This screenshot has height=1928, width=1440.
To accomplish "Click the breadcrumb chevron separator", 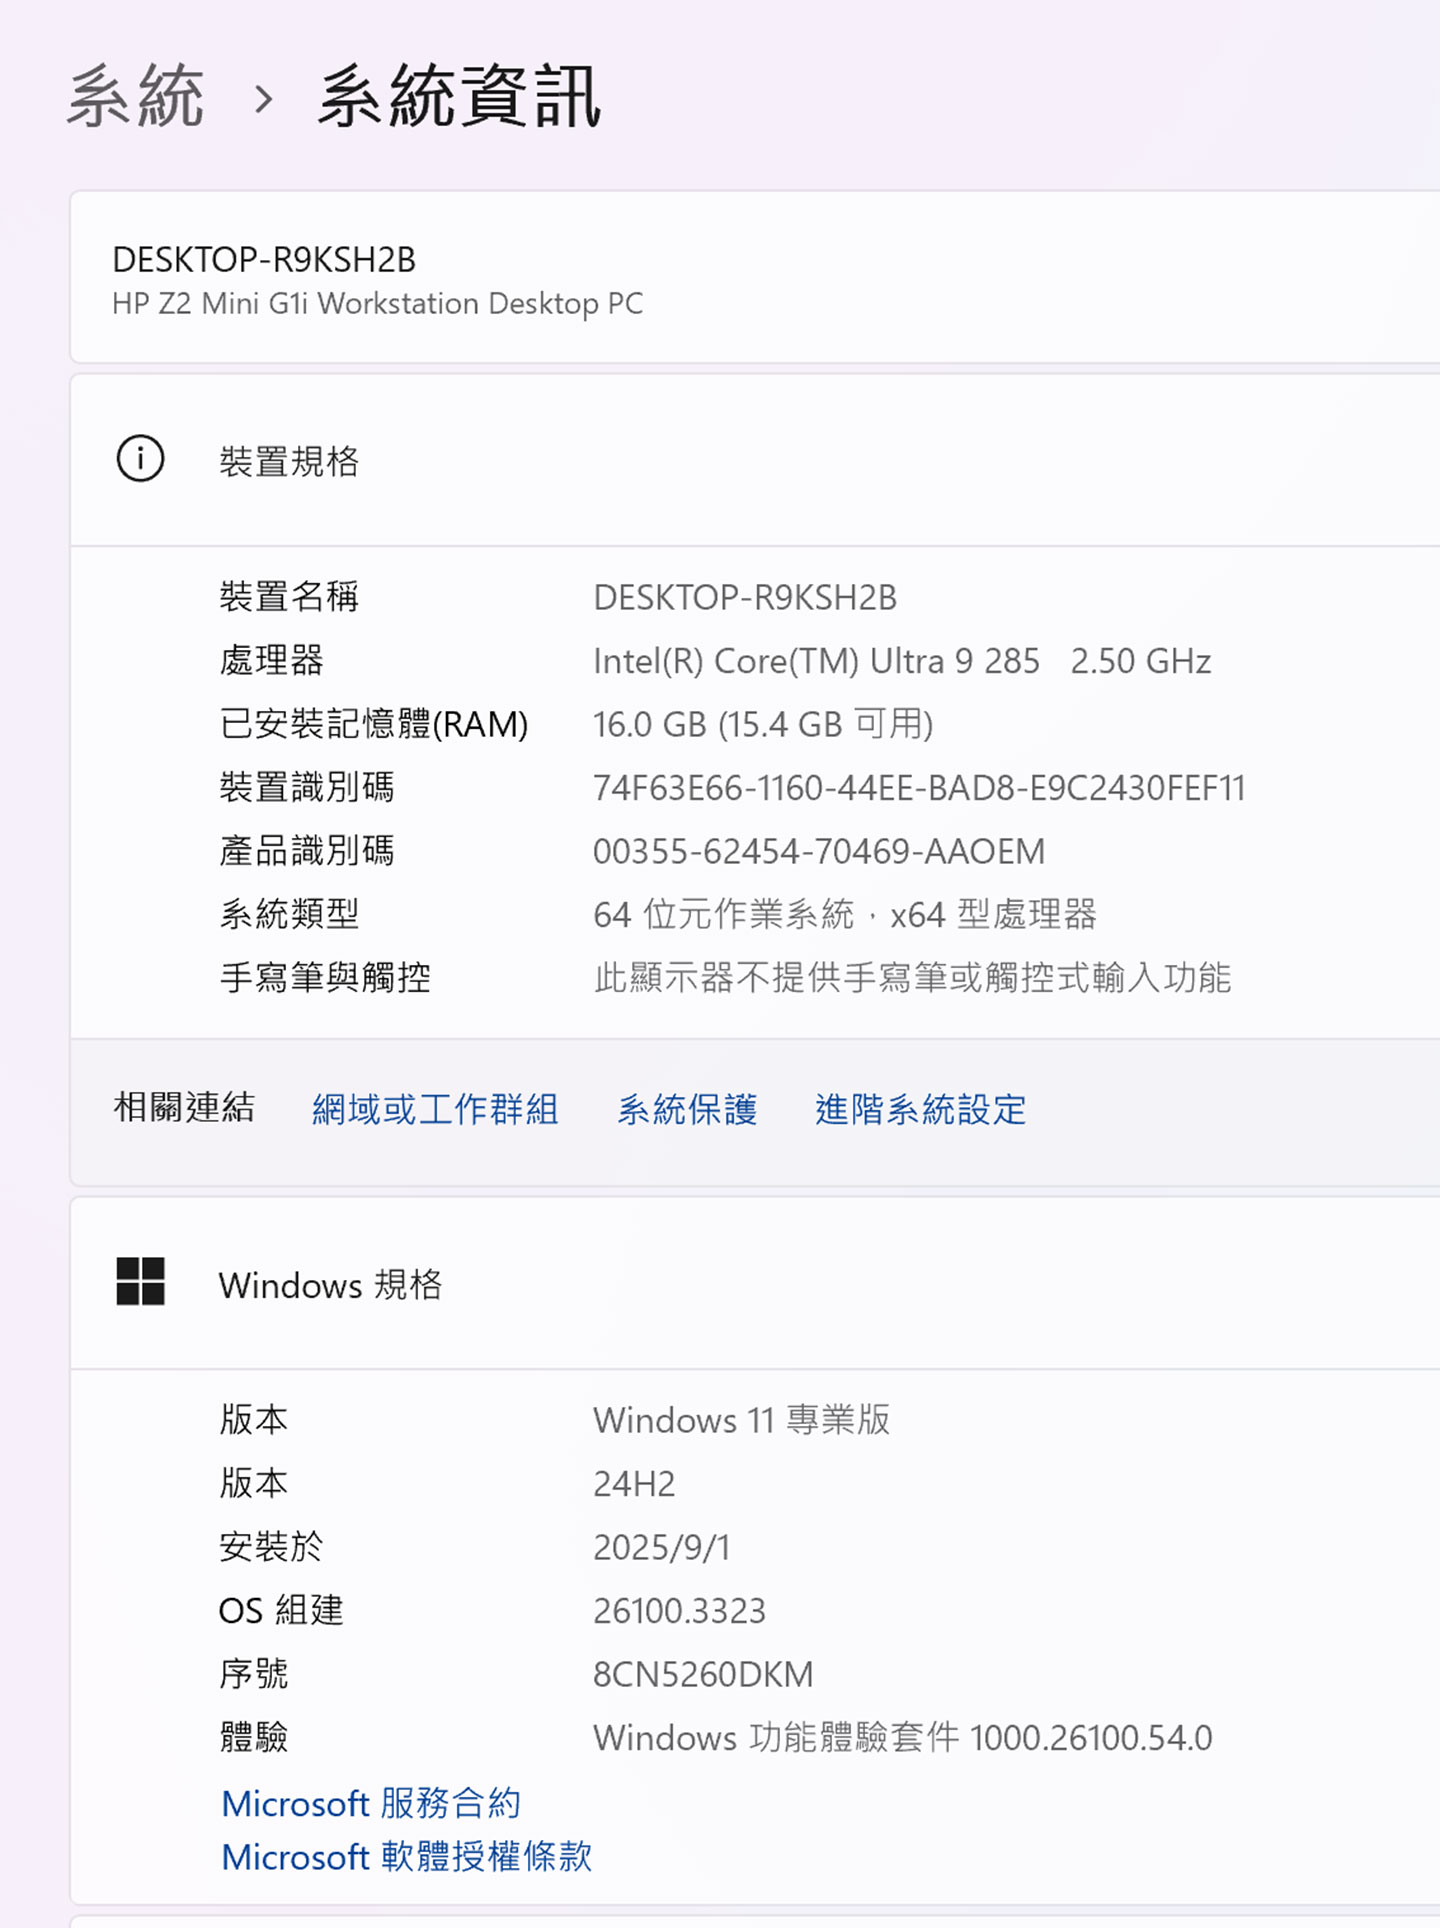I will 264,97.
